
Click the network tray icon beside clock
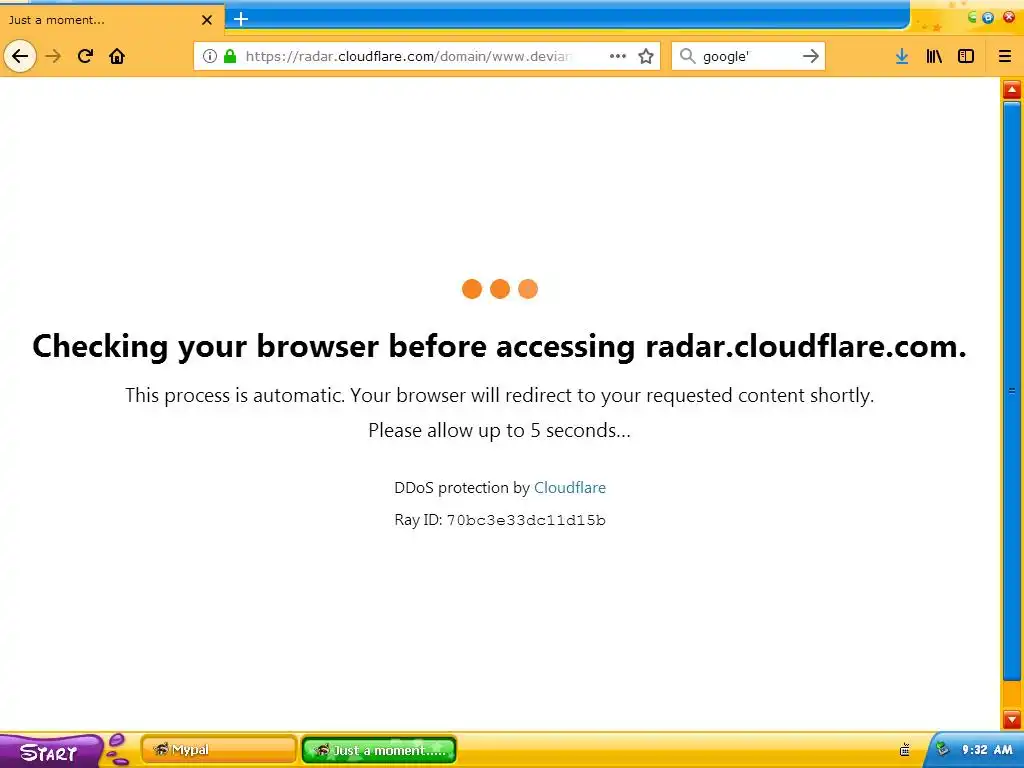[942, 749]
